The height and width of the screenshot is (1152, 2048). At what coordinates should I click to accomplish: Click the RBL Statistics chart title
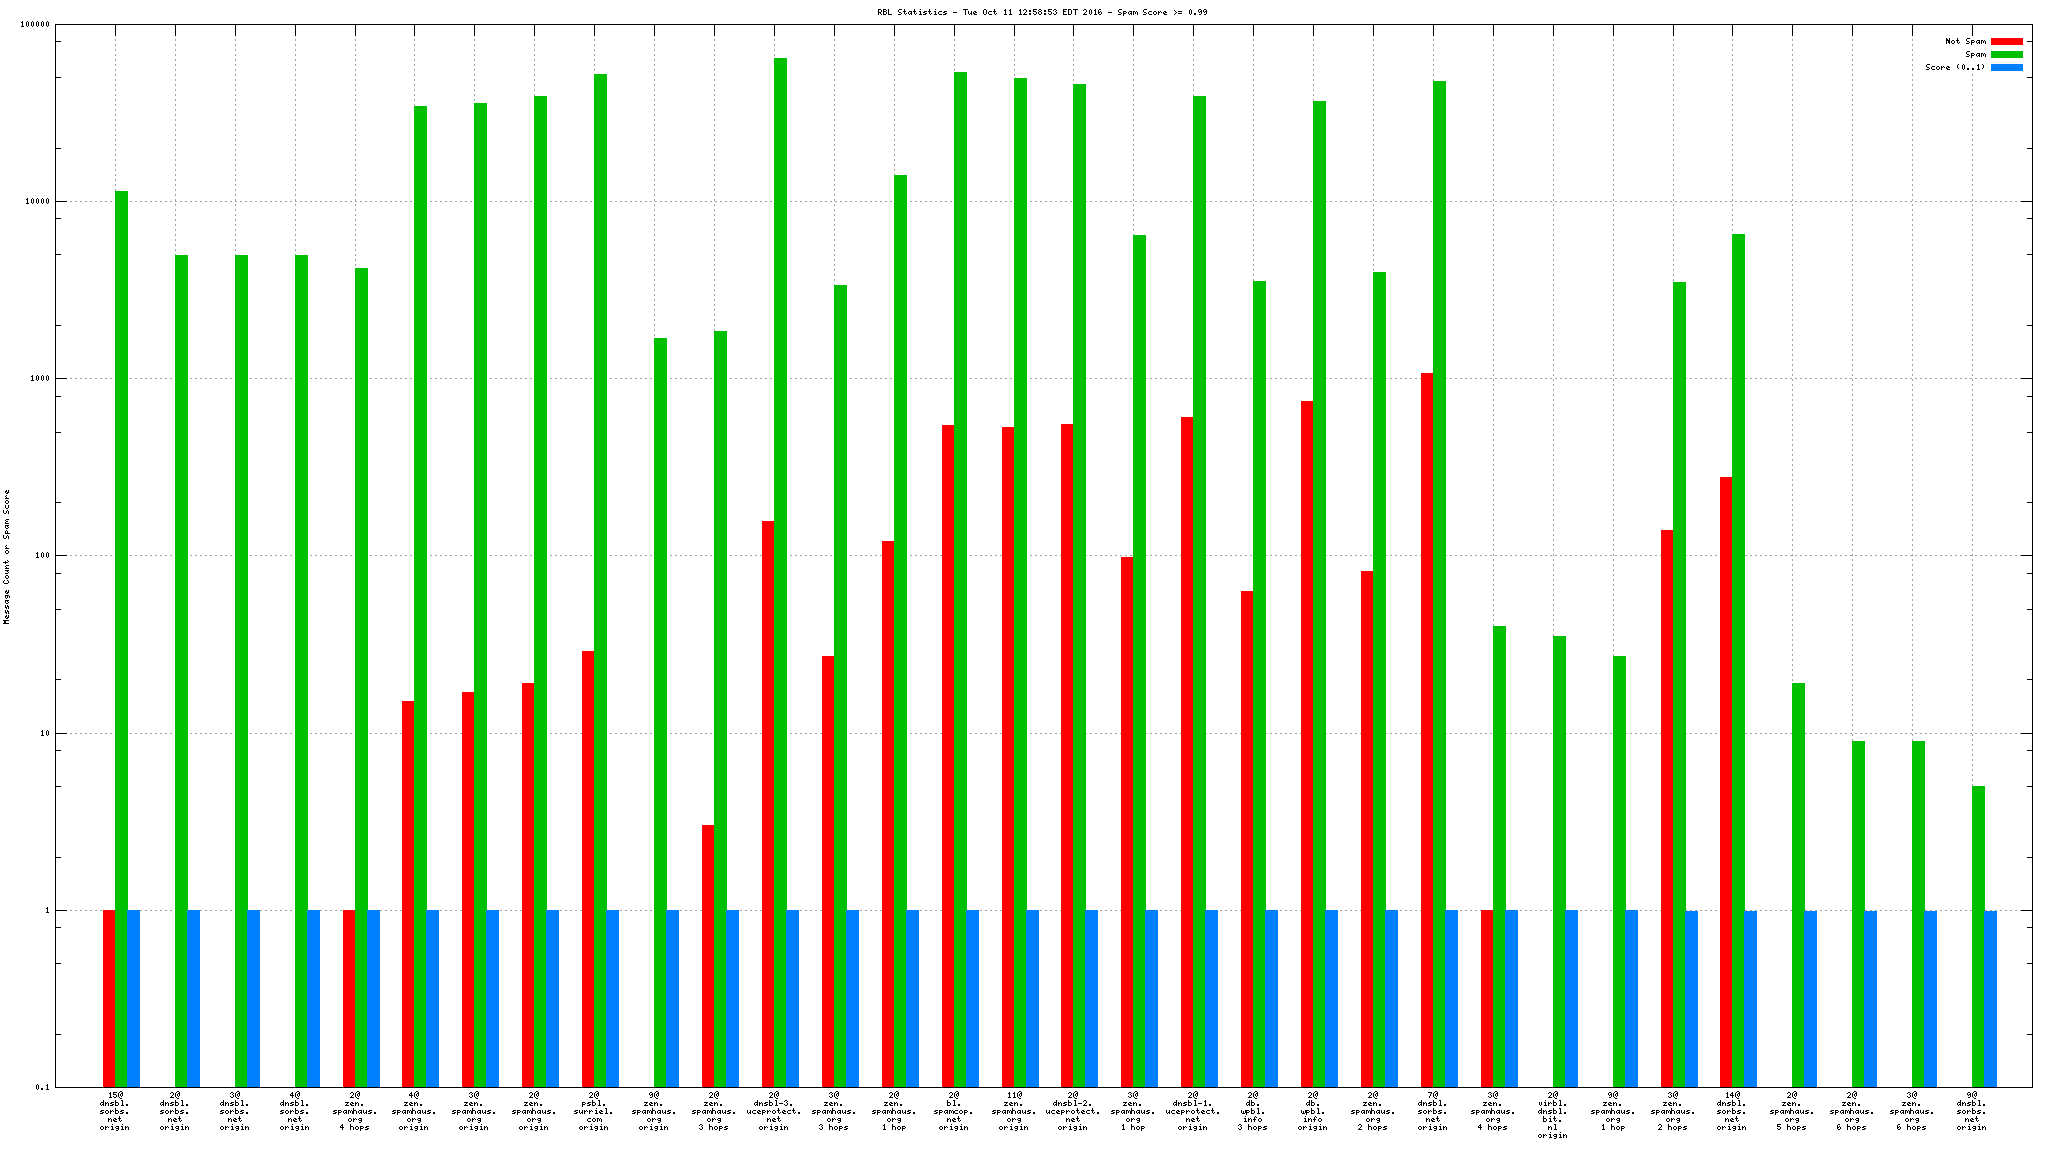(1042, 12)
